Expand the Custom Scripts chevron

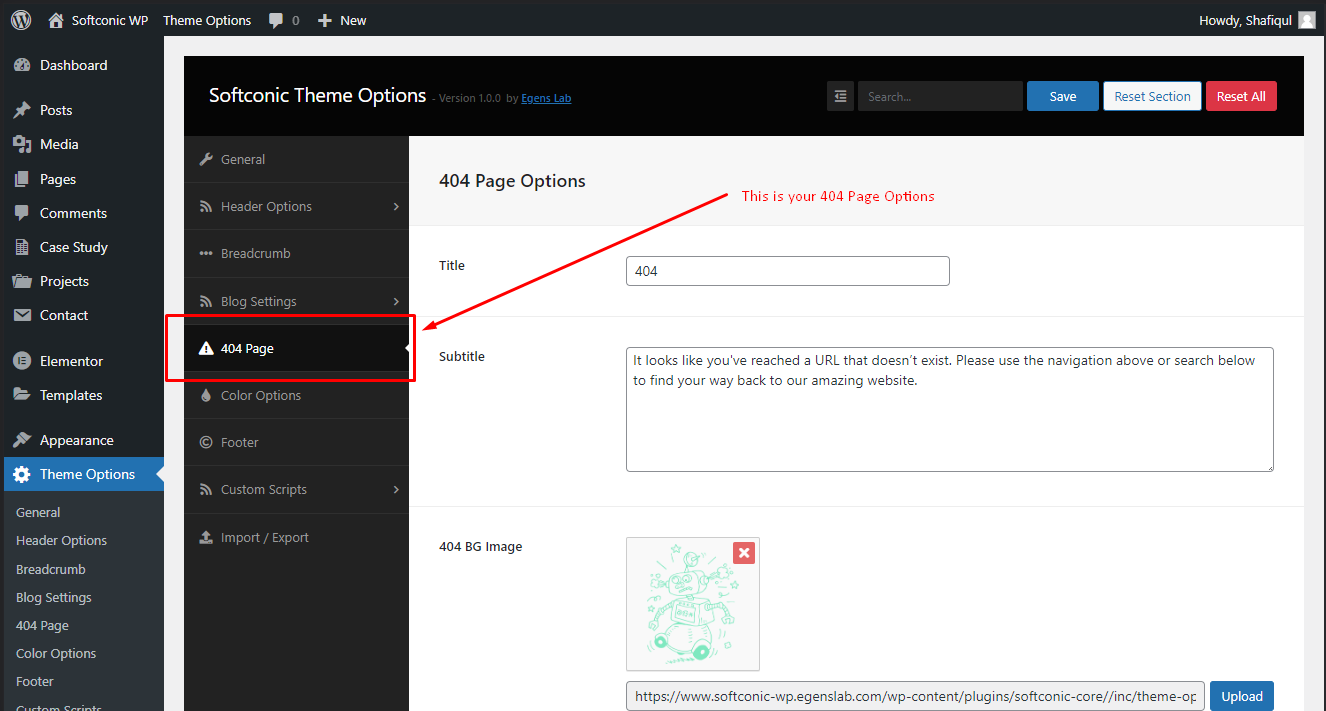coord(396,489)
